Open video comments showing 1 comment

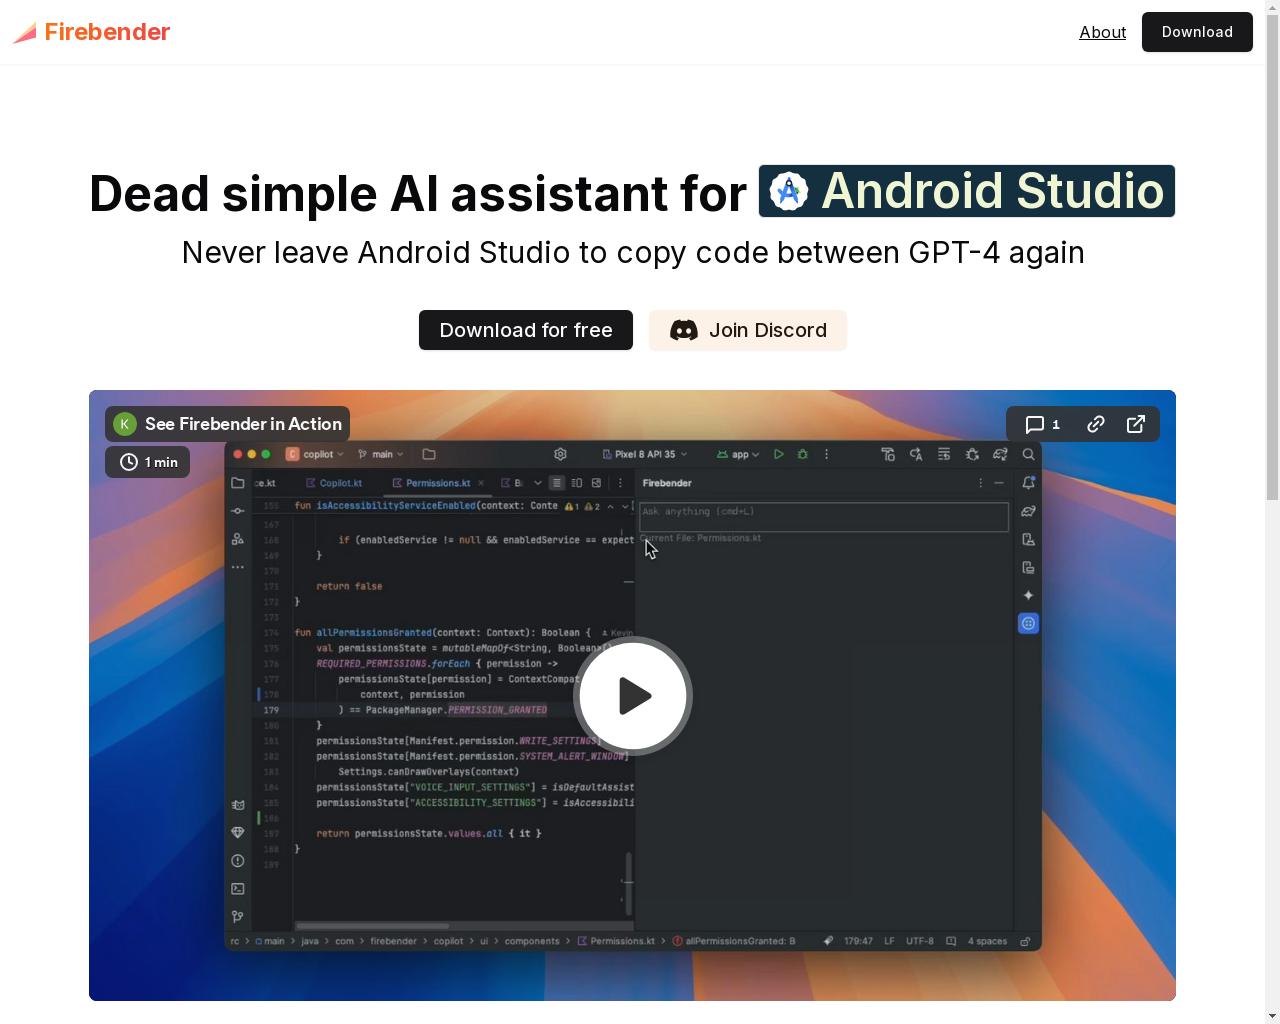coord(1042,424)
